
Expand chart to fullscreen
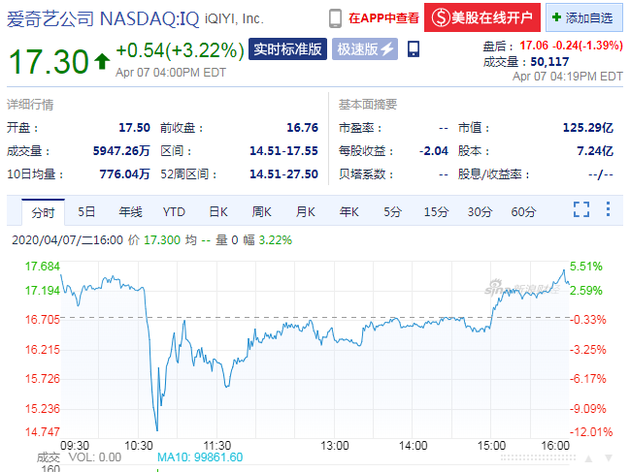point(581,209)
